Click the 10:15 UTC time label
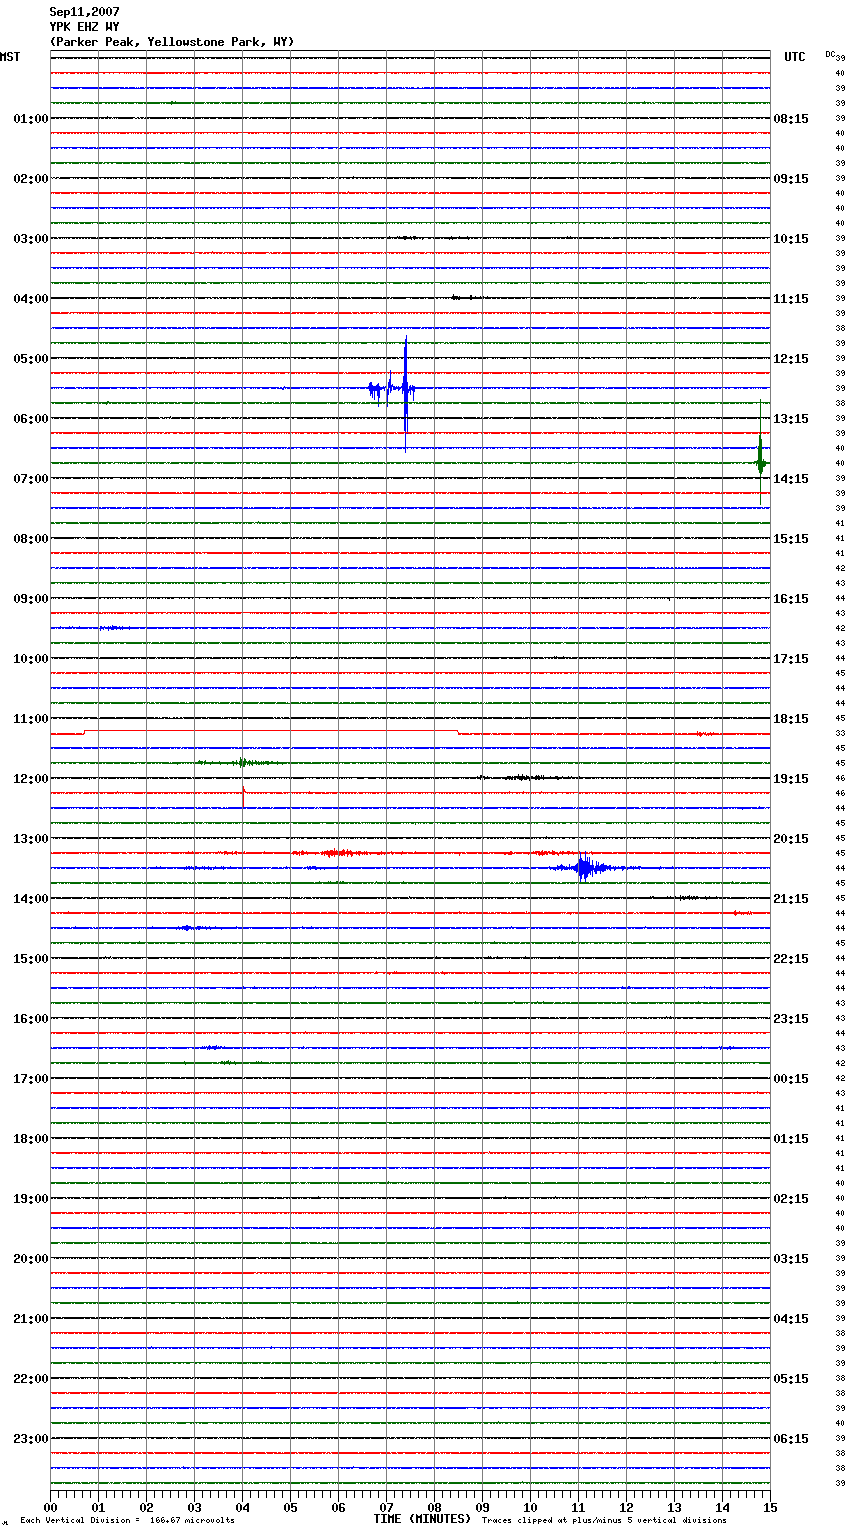The width and height of the screenshot is (850, 1534). point(791,239)
